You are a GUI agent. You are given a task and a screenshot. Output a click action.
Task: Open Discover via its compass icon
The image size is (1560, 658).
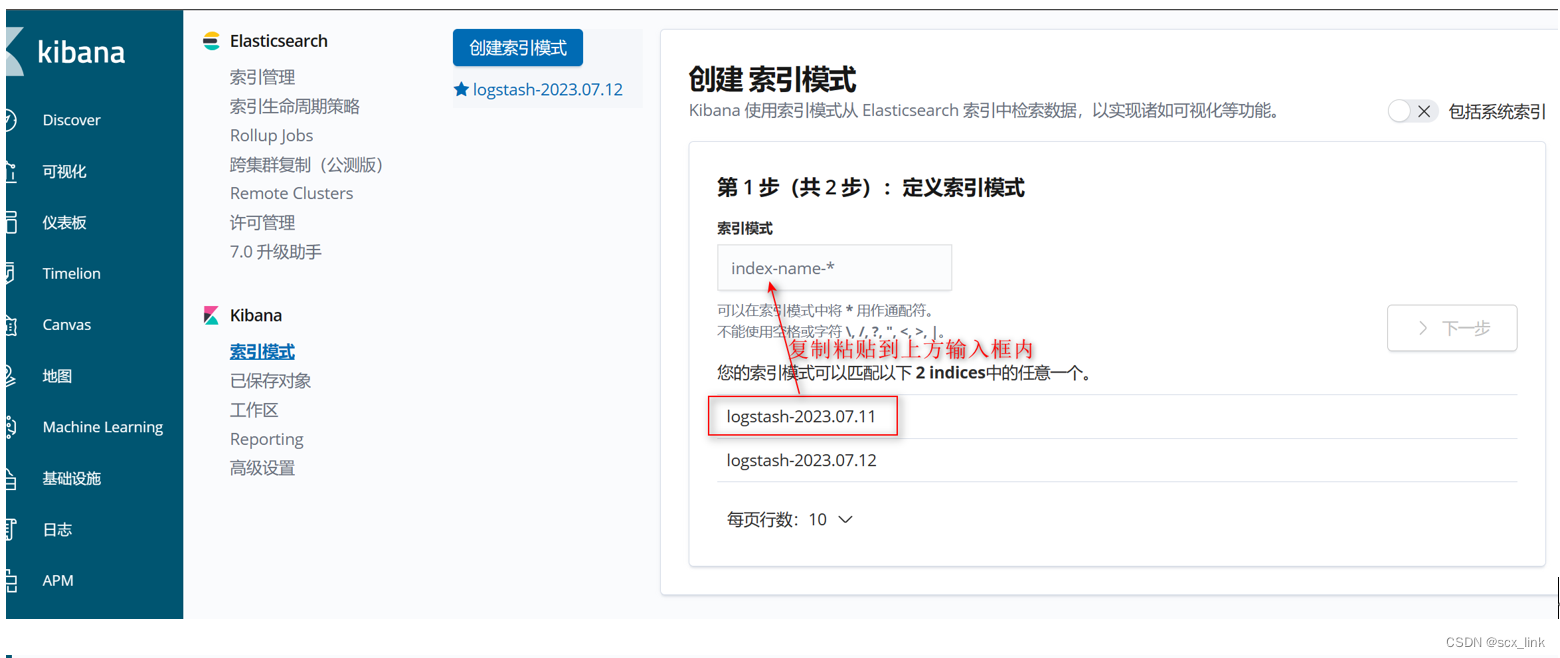coord(11,120)
